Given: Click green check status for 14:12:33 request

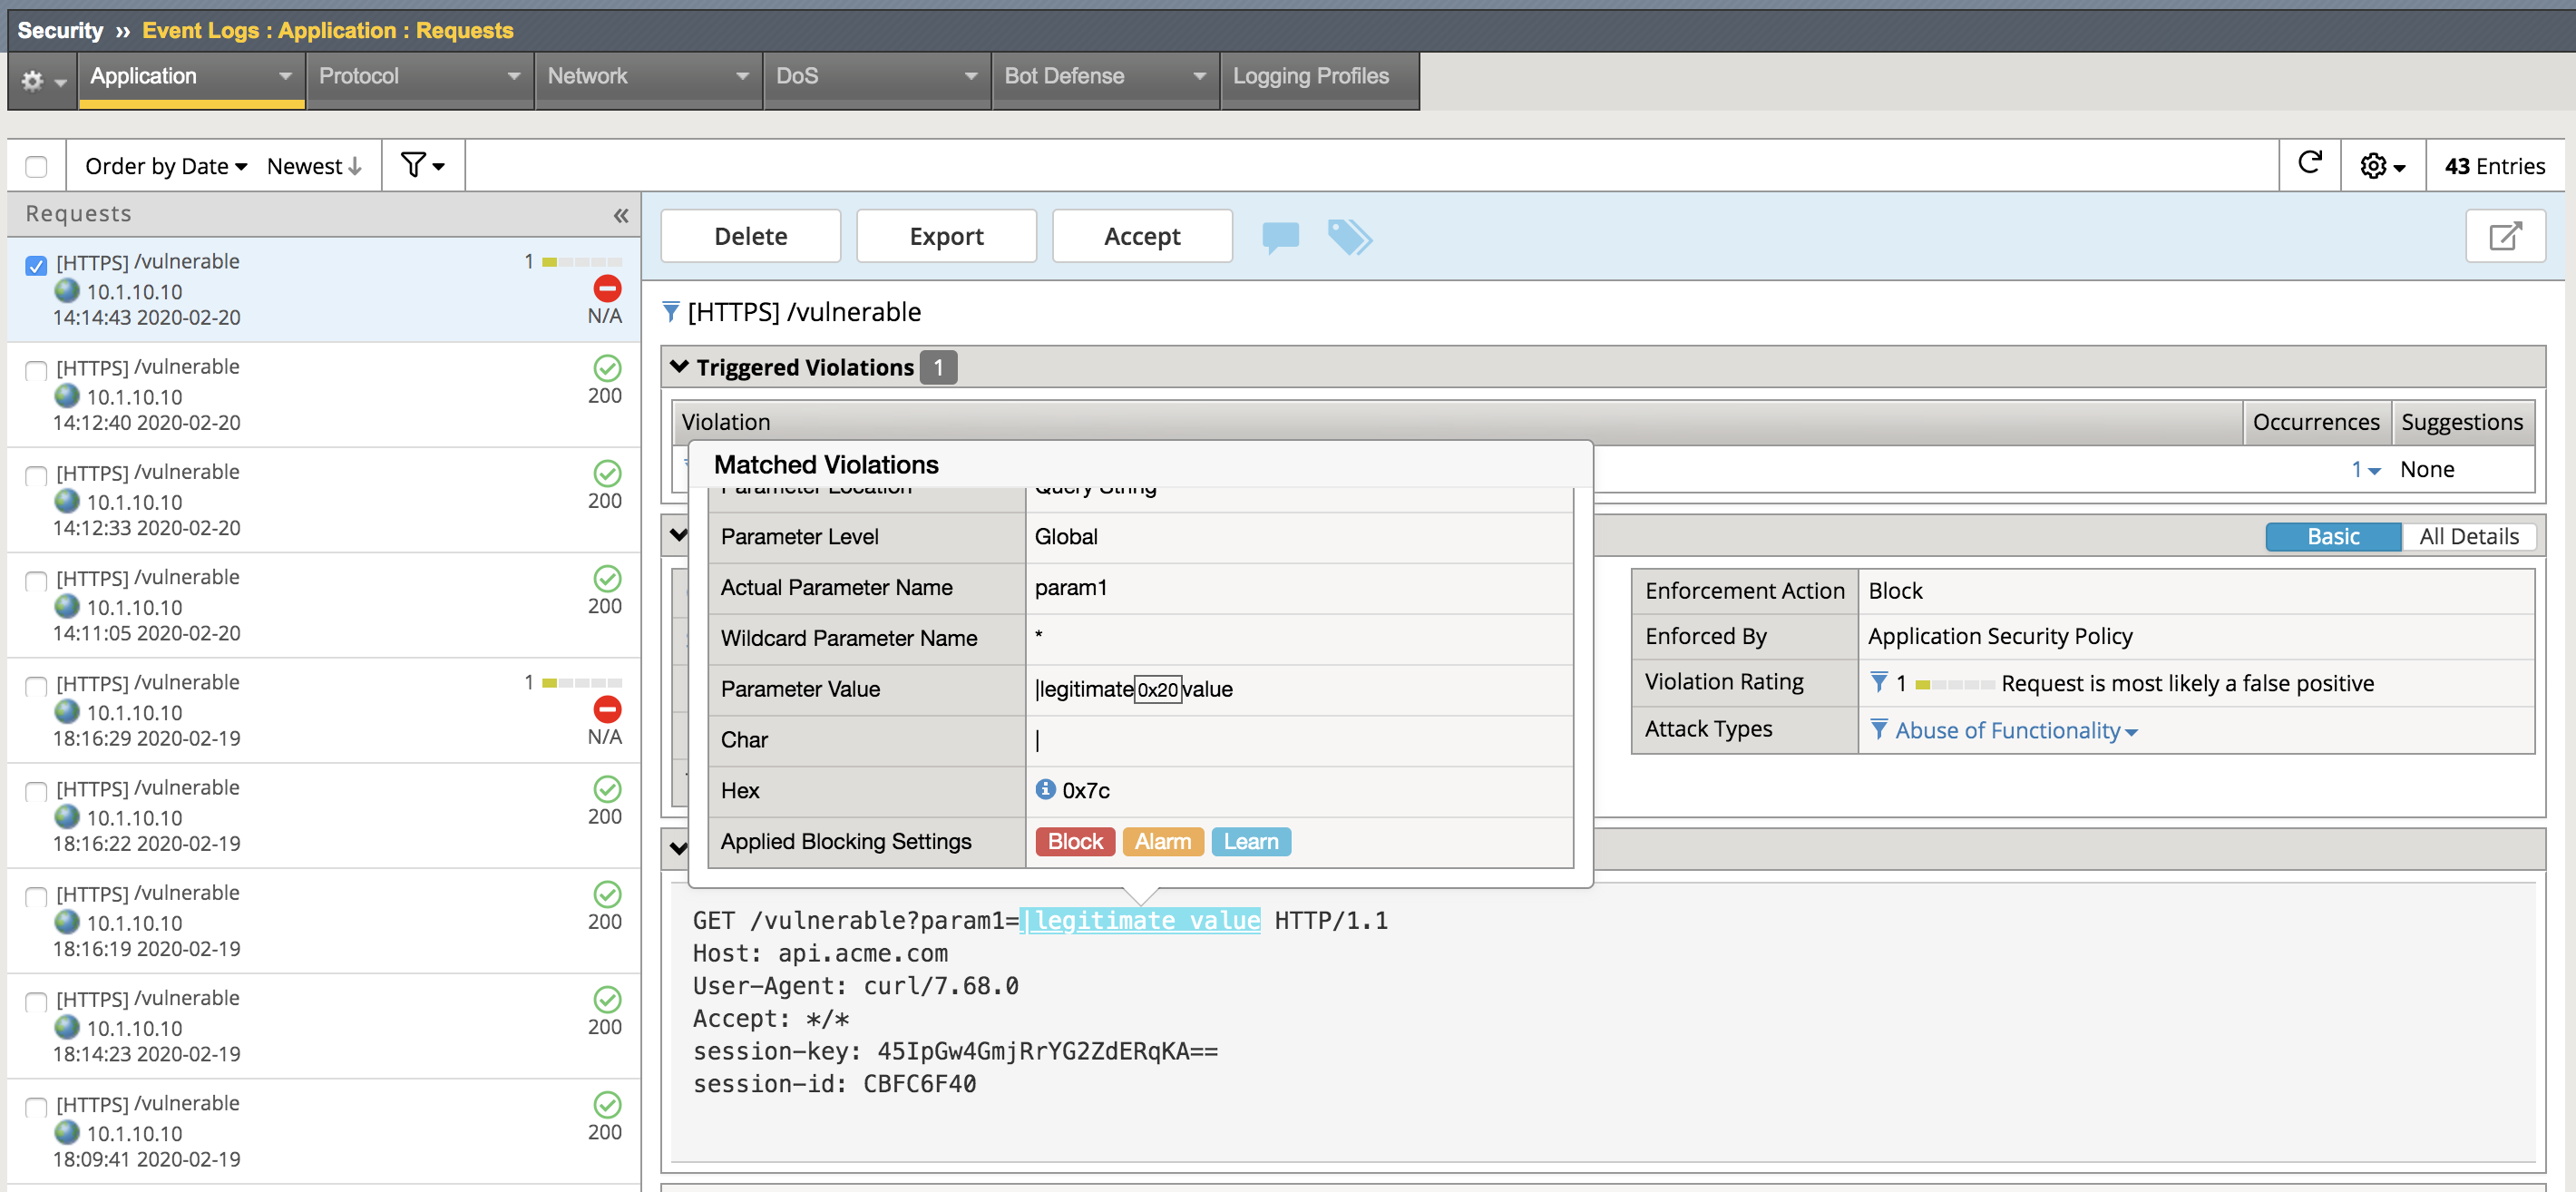Looking at the screenshot, I should pyautogui.click(x=607, y=473).
